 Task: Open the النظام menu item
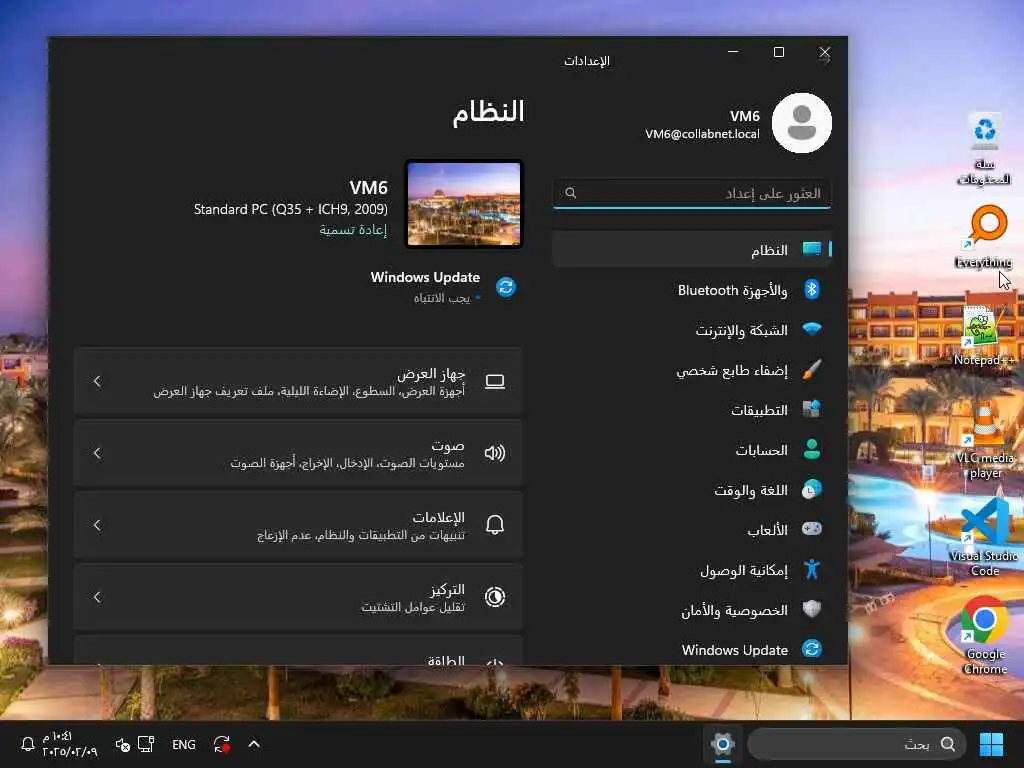click(x=692, y=249)
